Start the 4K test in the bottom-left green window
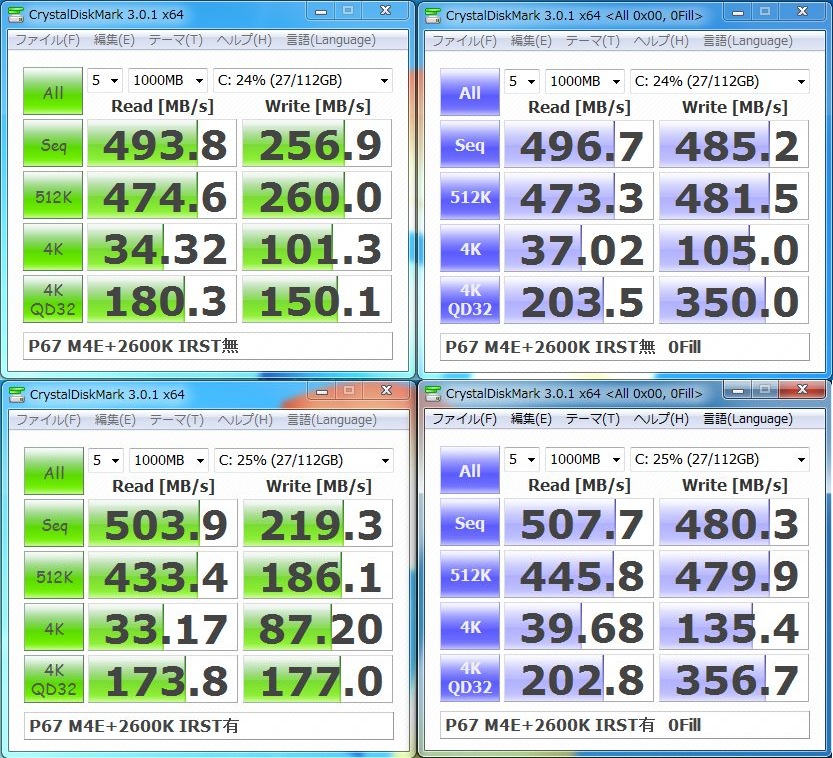This screenshot has width=833, height=758. tap(54, 628)
